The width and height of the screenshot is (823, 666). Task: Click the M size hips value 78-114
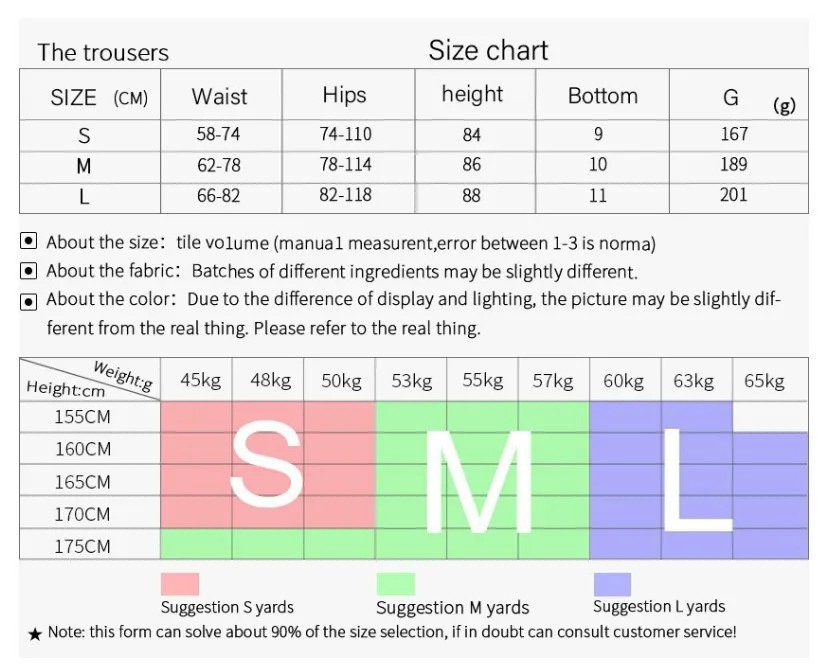(x=345, y=165)
